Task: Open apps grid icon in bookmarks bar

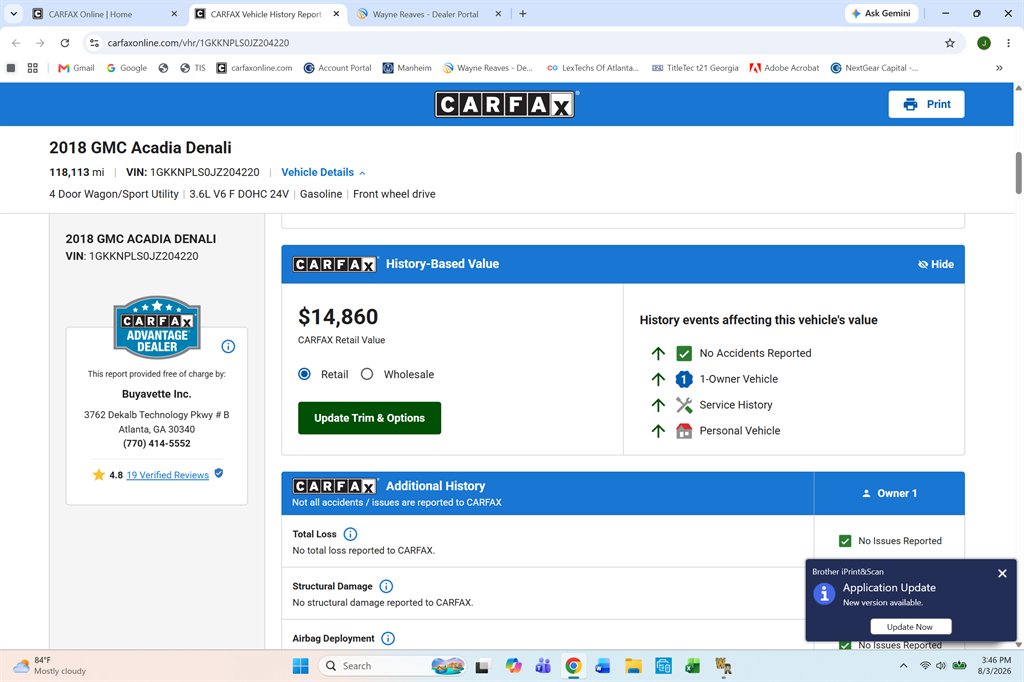Action: coord(33,68)
